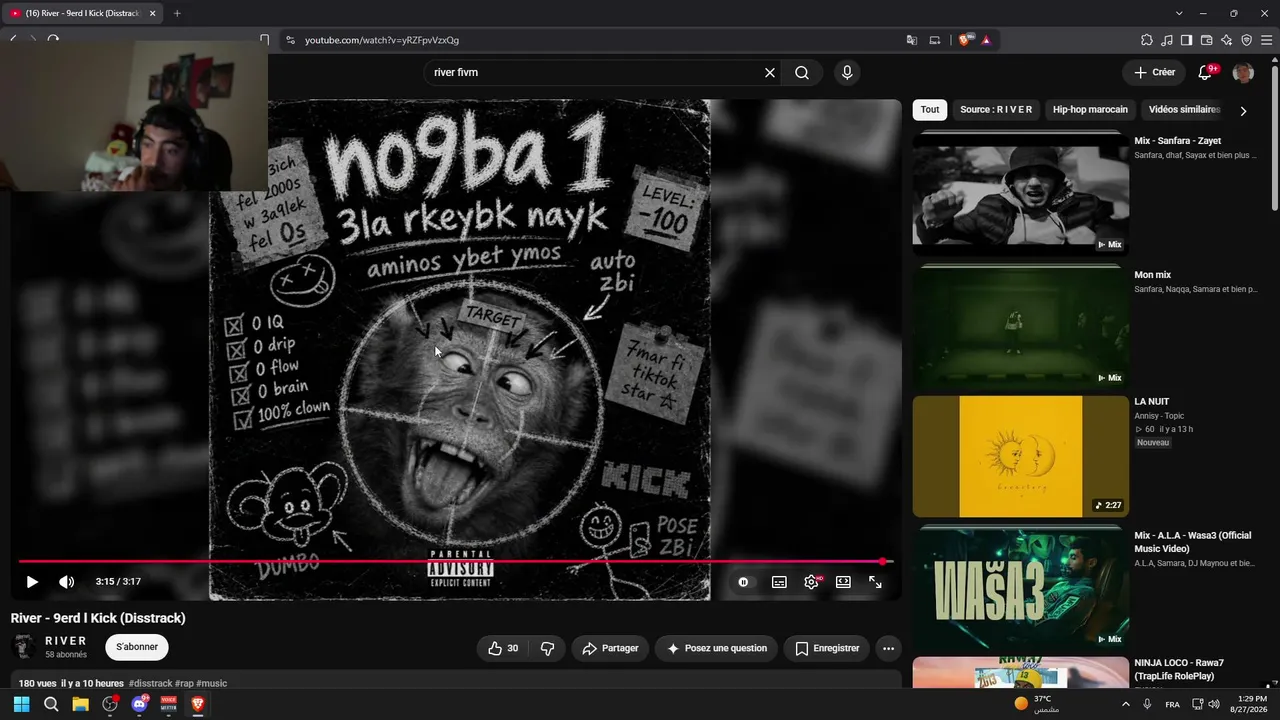Screen dimensions: 1280x720
Task: Open more actions three-dot menu
Action: (888, 648)
